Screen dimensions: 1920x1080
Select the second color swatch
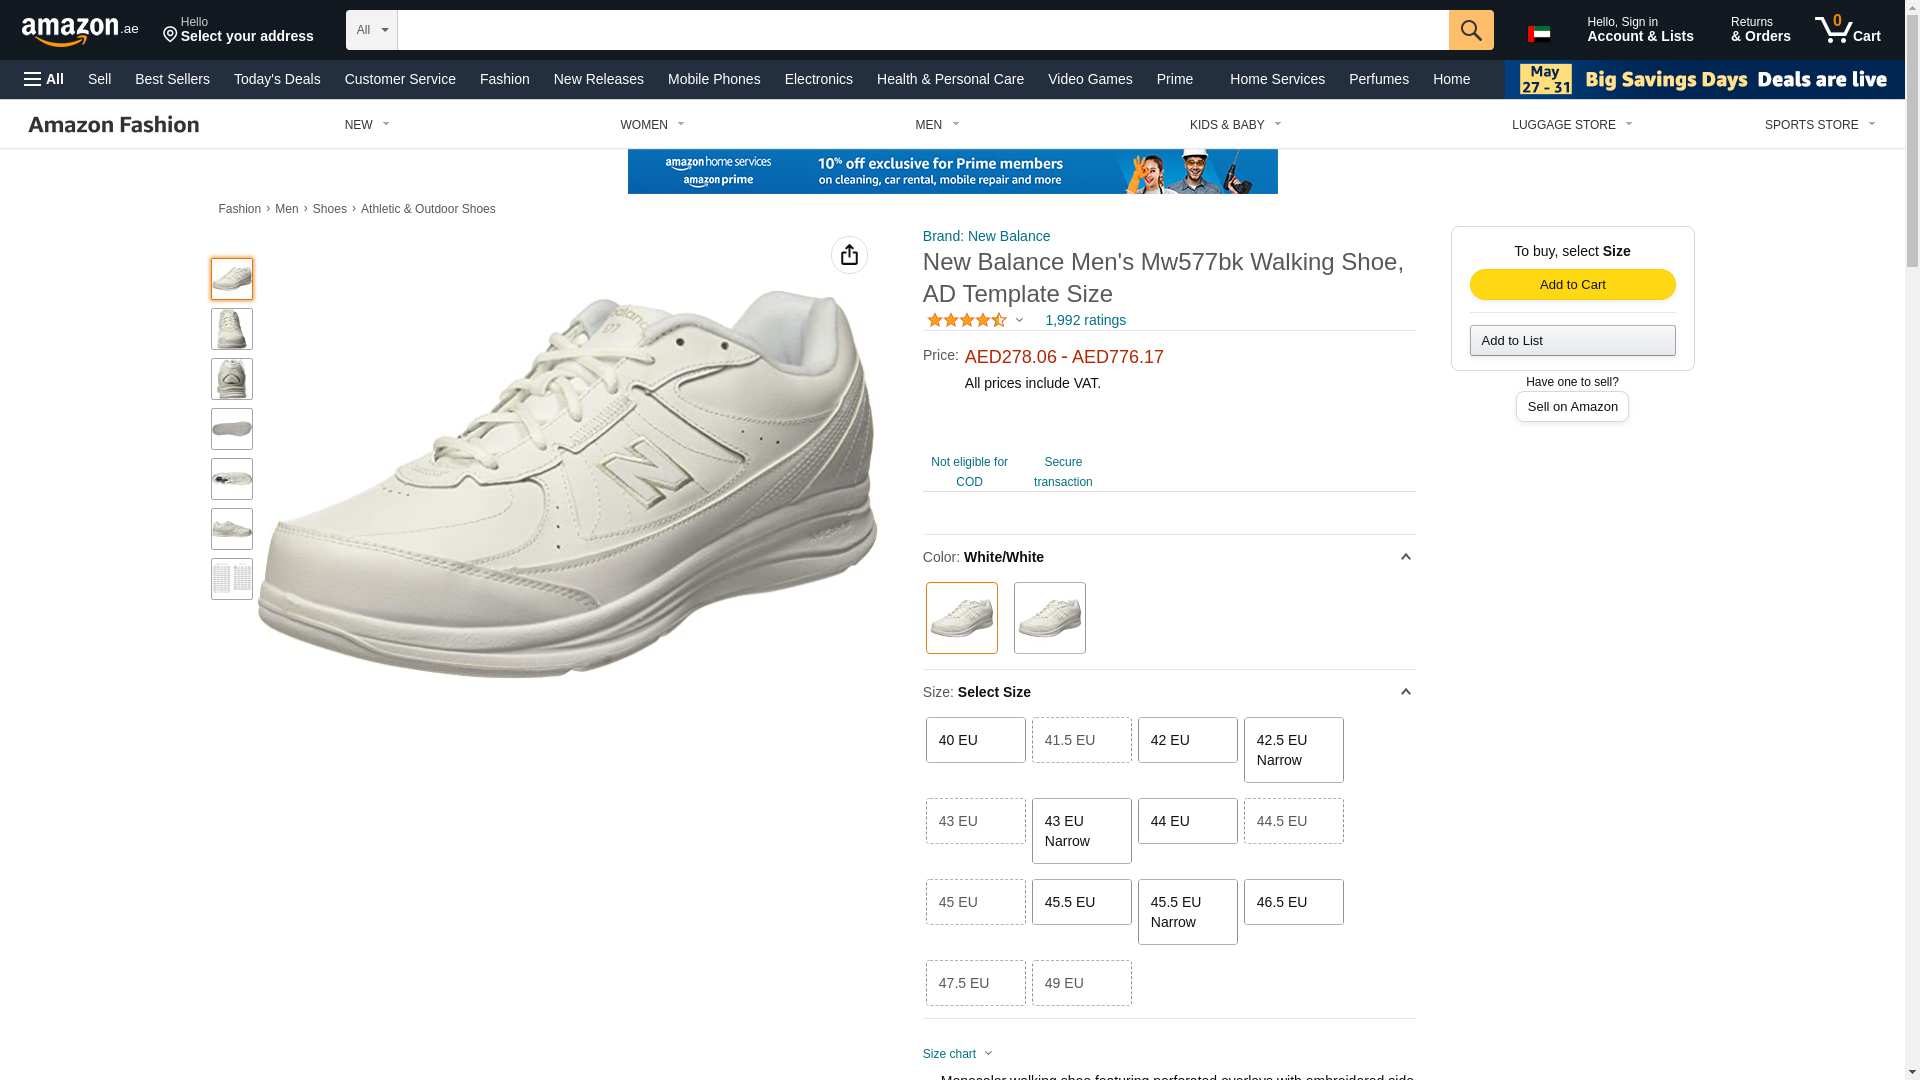pos(1049,618)
